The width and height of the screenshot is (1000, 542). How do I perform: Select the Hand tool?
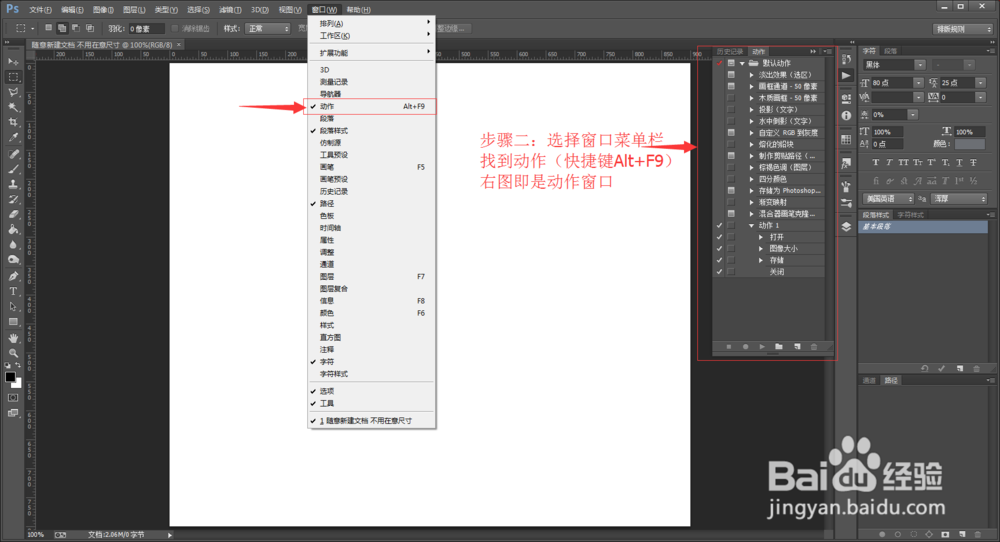[13, 338]
